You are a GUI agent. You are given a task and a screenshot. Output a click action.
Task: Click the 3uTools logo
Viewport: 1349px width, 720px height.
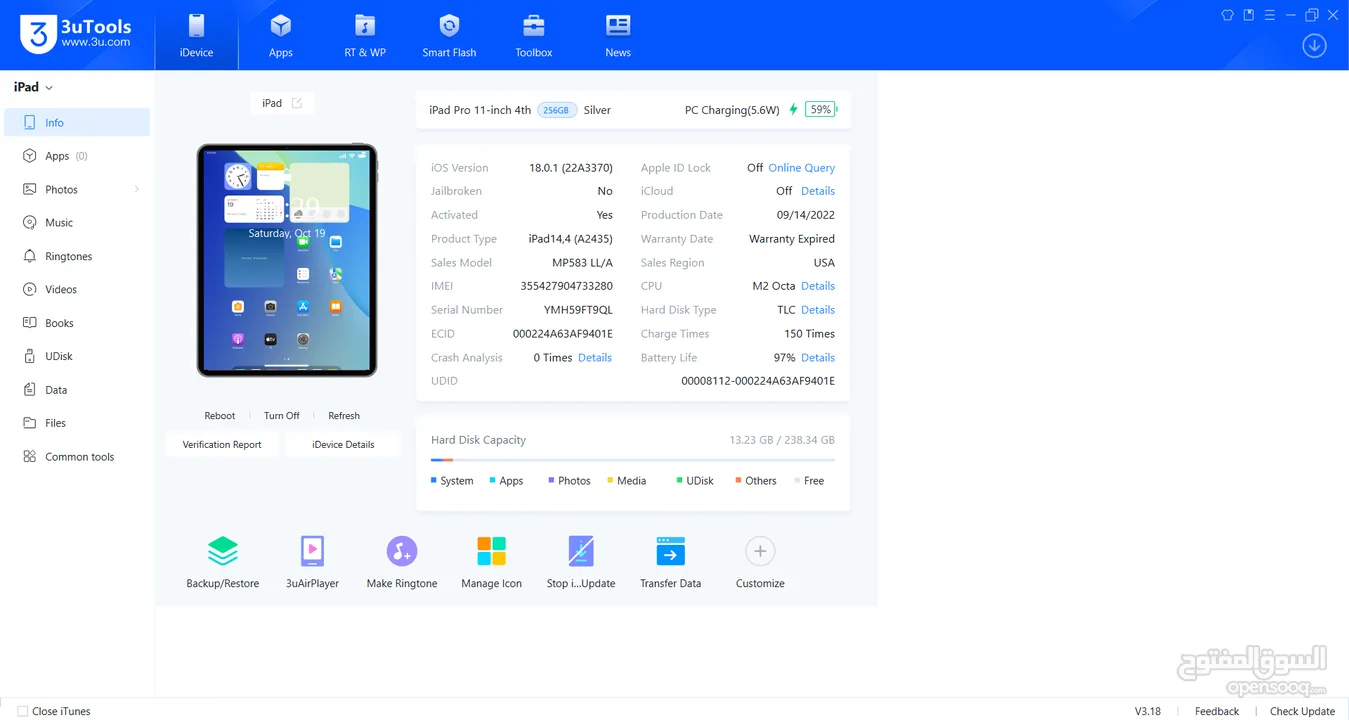tap(75, 34)
